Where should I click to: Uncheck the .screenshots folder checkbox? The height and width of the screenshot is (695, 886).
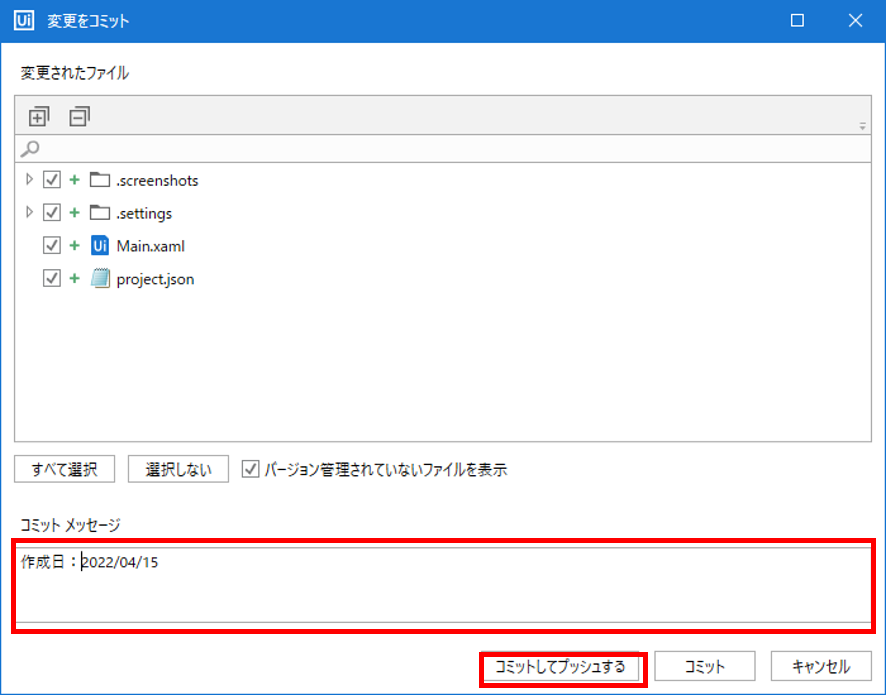click(52, 180)
